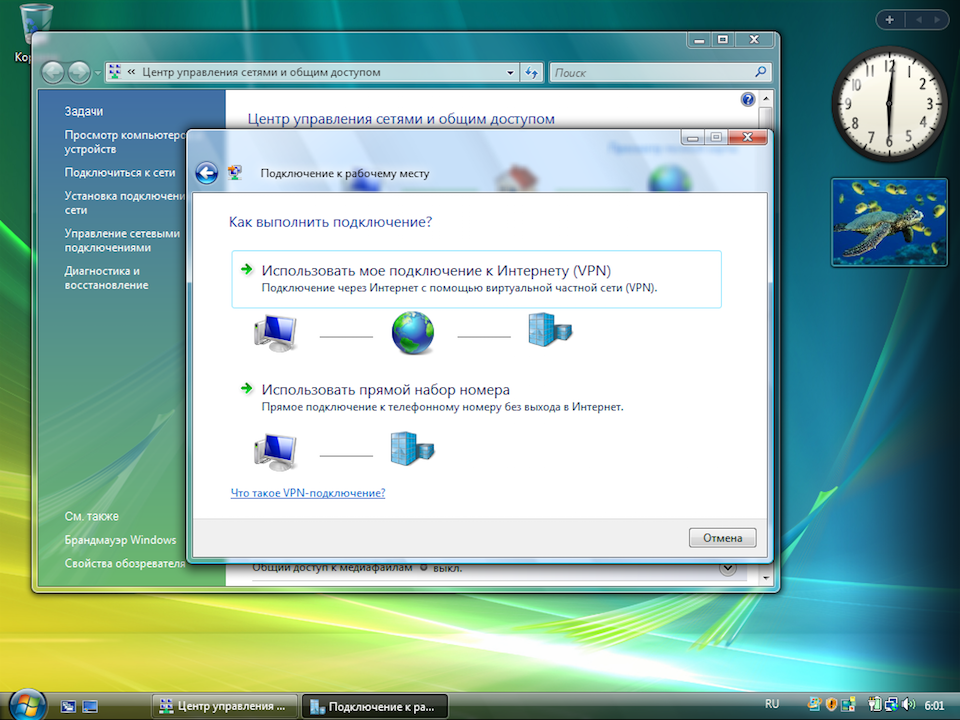
Task: Click the building icon in the direct dial diagram
Action: (412, 448)
